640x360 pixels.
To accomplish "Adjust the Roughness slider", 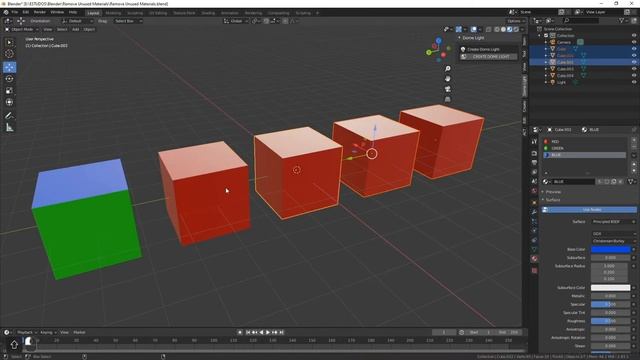I will (x=611, y=321).
